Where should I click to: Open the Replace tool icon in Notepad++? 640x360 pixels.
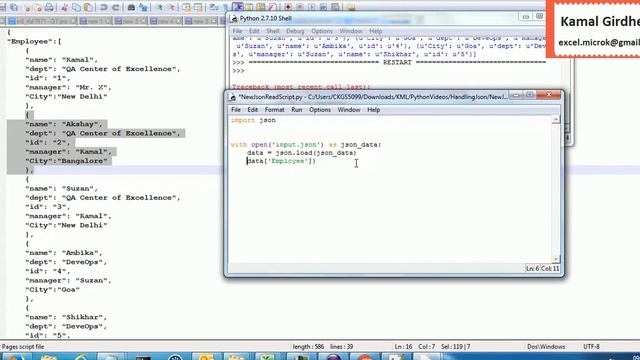(144, 7)
